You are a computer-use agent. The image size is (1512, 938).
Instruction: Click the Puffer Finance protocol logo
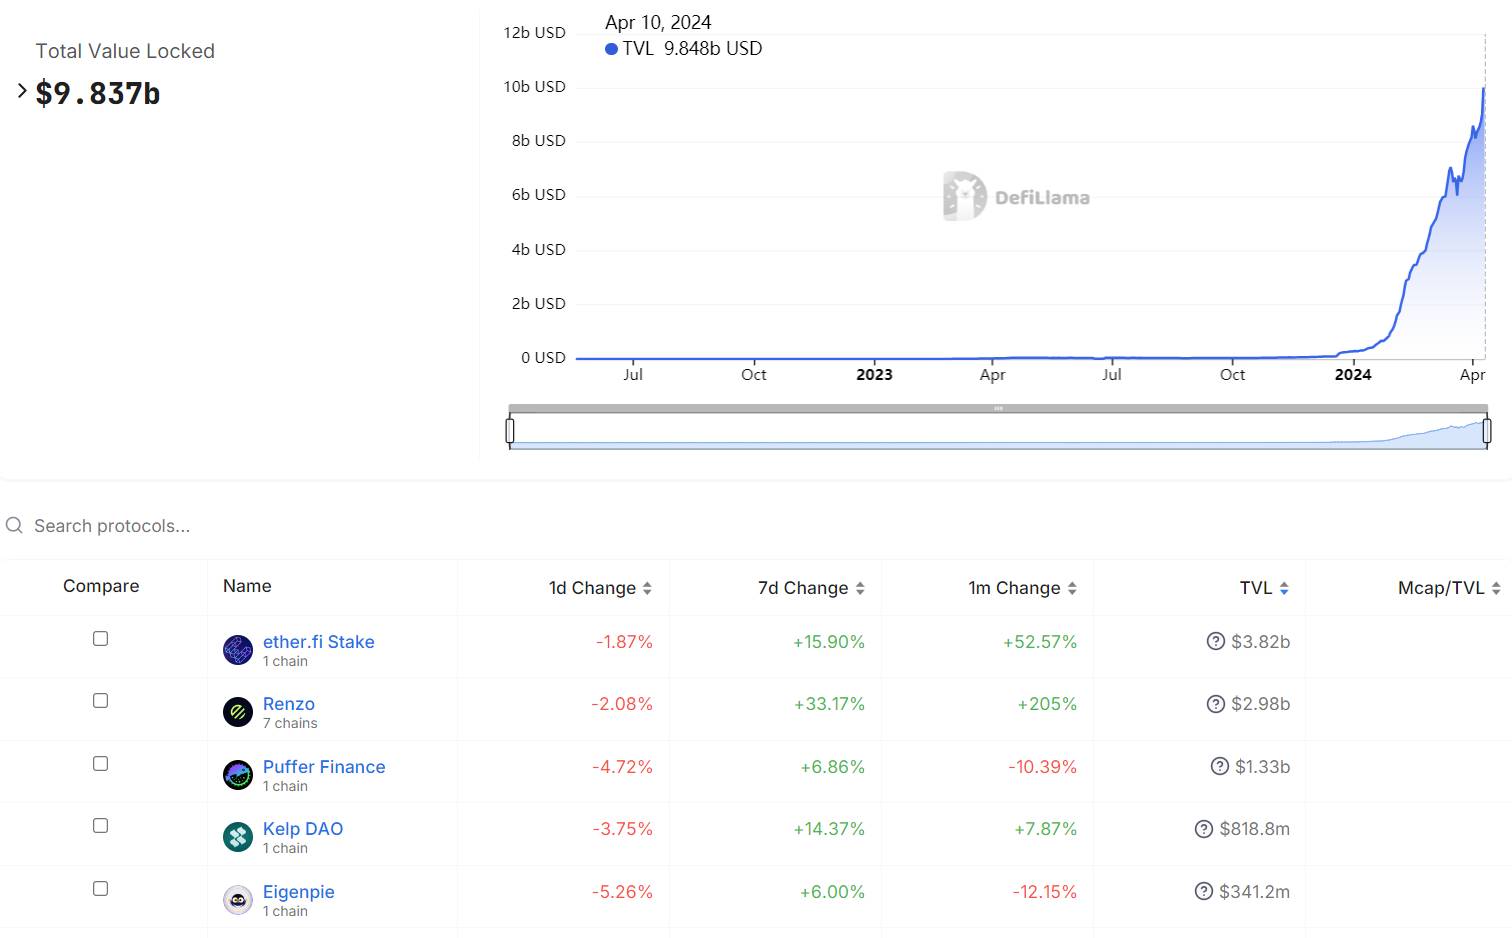[x=238, y=775]
